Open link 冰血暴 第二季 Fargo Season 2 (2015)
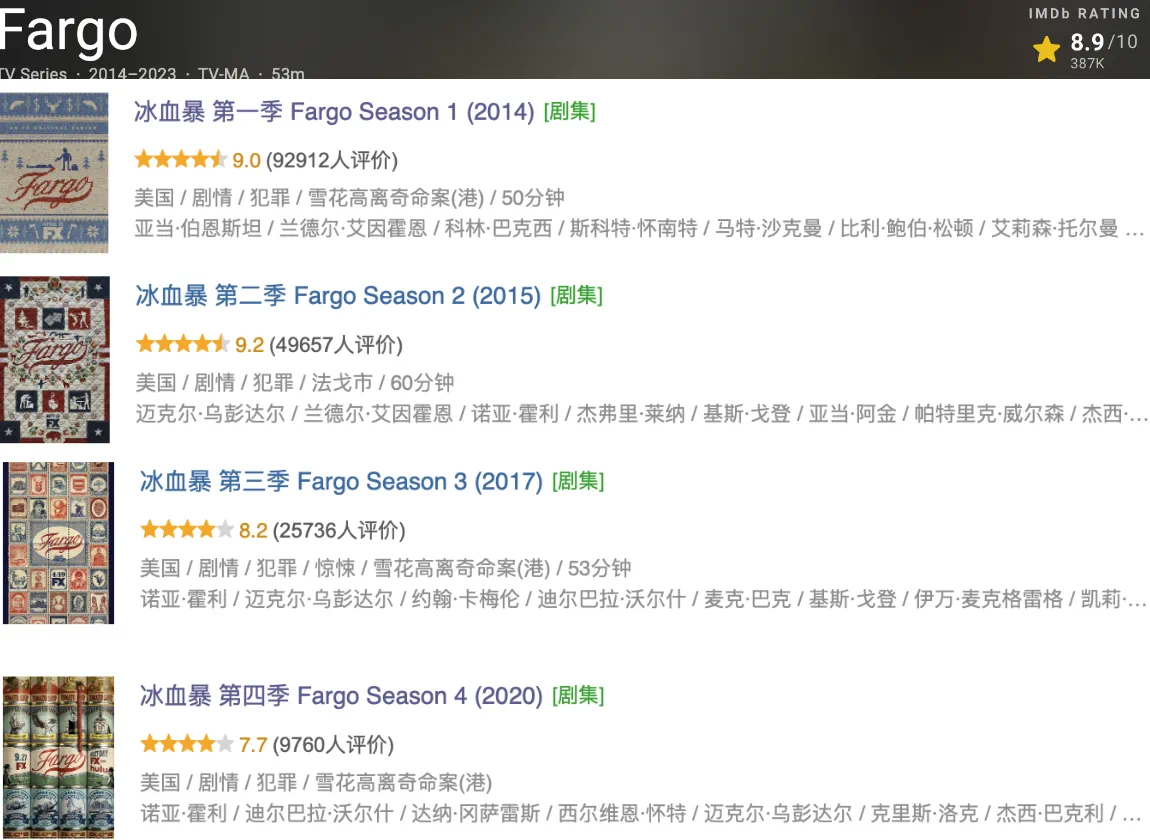Viewport: 1150px width, 840px height. click(338, 296)
